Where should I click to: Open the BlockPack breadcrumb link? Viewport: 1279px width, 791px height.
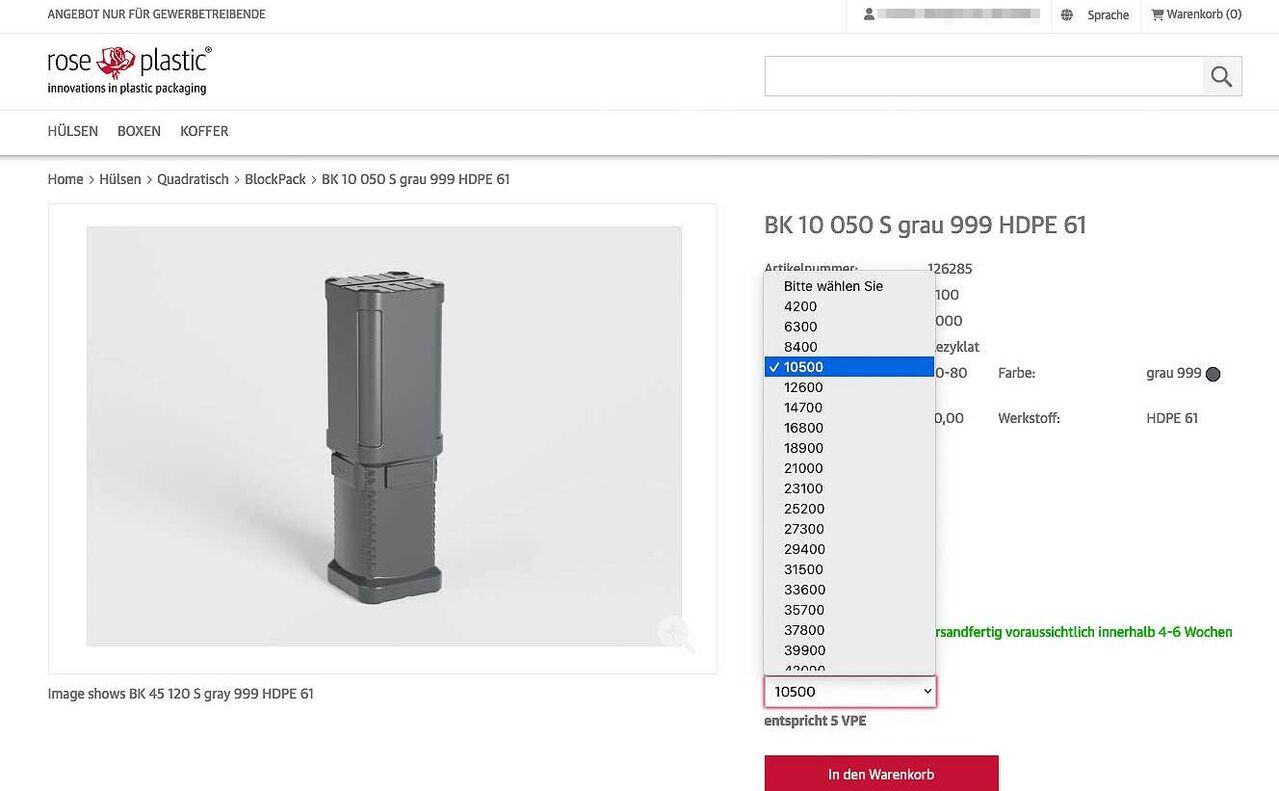coord(275,179)
